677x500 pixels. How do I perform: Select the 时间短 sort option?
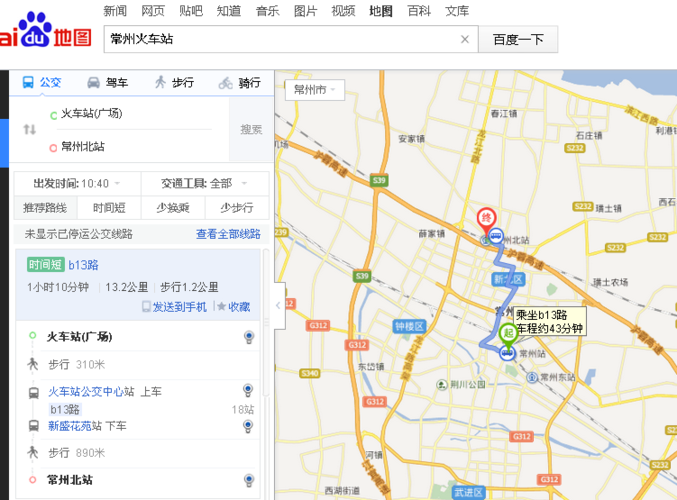109,208
